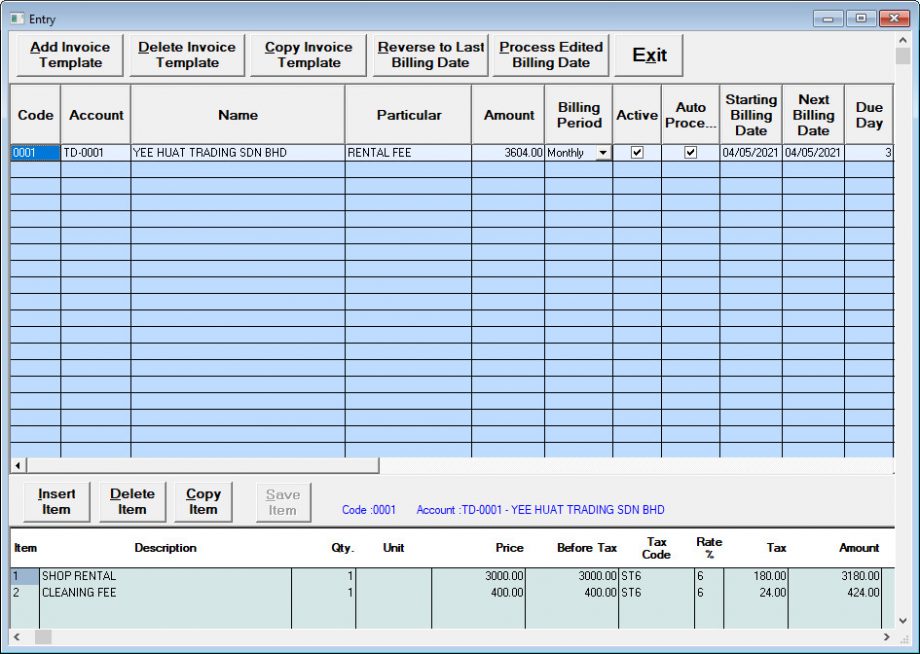Click the Next Billing Date cell 04/05/2021

tap(813, 152)
